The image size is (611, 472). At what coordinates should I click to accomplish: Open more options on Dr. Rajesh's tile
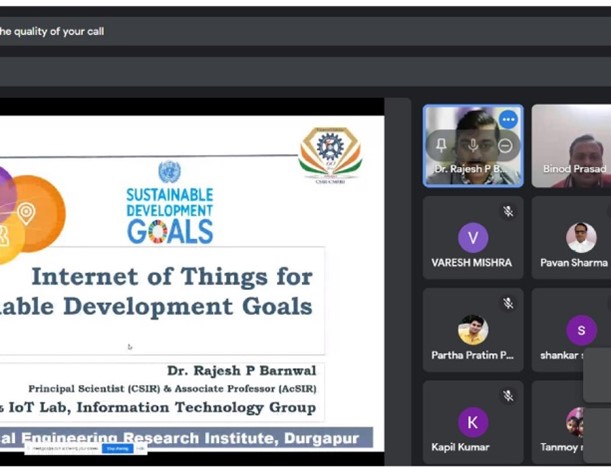(508, 120)
